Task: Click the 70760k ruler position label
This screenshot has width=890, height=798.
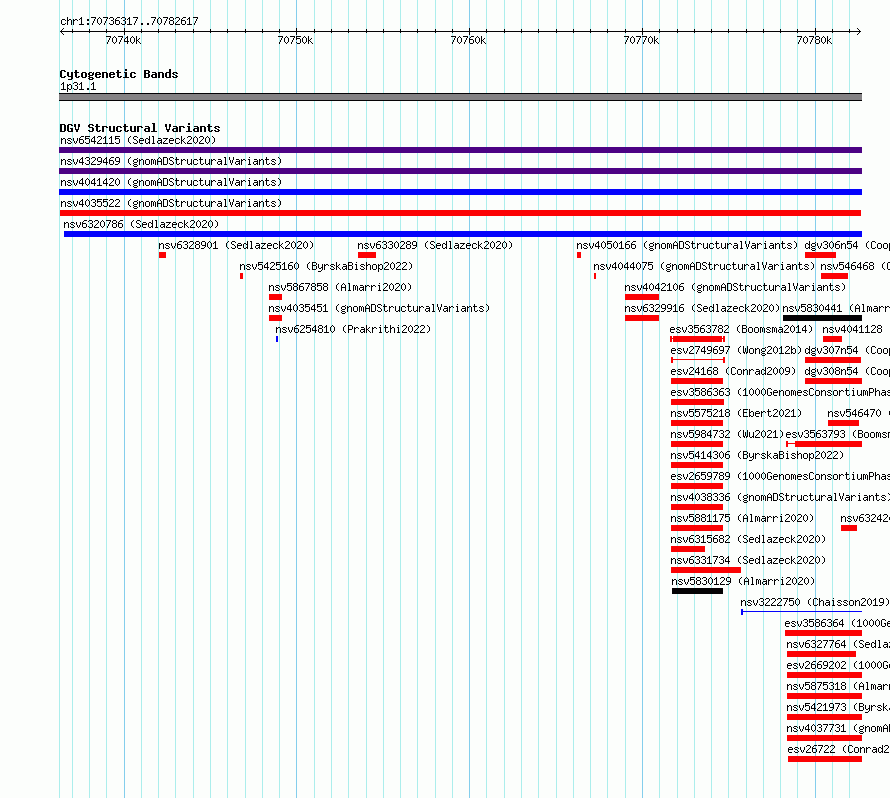Action: click(x=468, y=40)
